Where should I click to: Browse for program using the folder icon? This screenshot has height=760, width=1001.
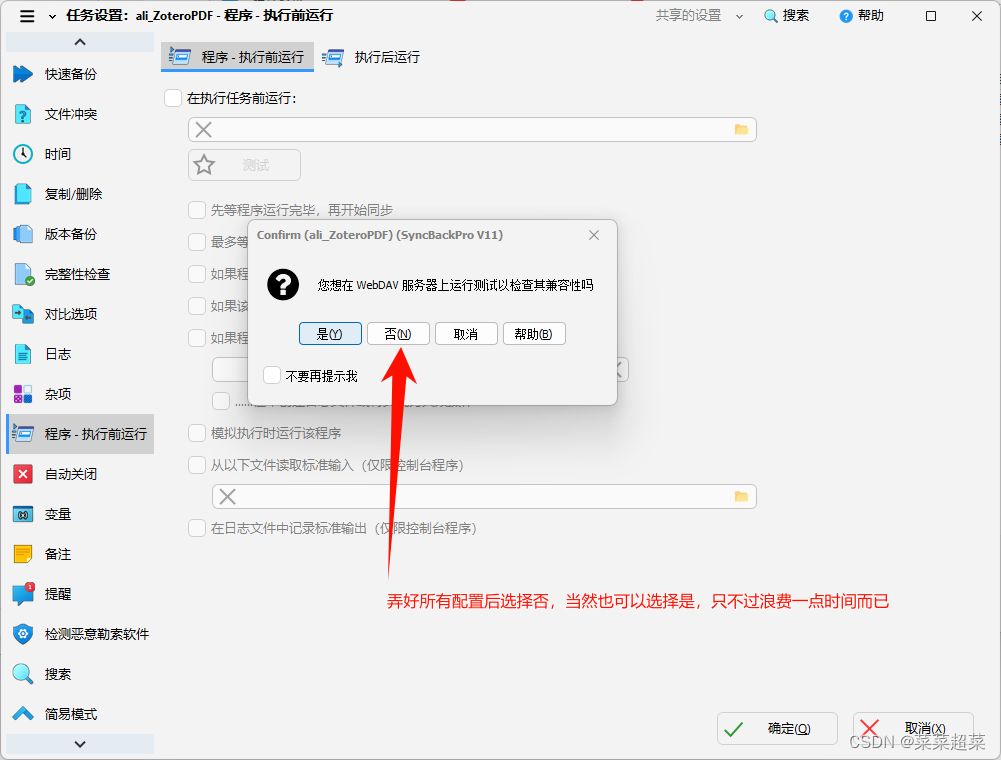click(x=741, y=130)
